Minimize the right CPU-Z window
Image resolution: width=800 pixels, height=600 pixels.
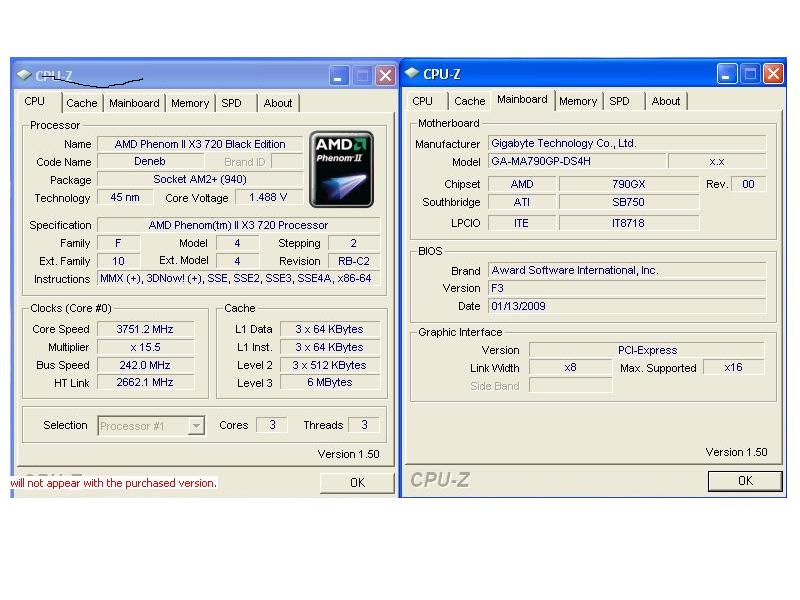tap(728, 74)
